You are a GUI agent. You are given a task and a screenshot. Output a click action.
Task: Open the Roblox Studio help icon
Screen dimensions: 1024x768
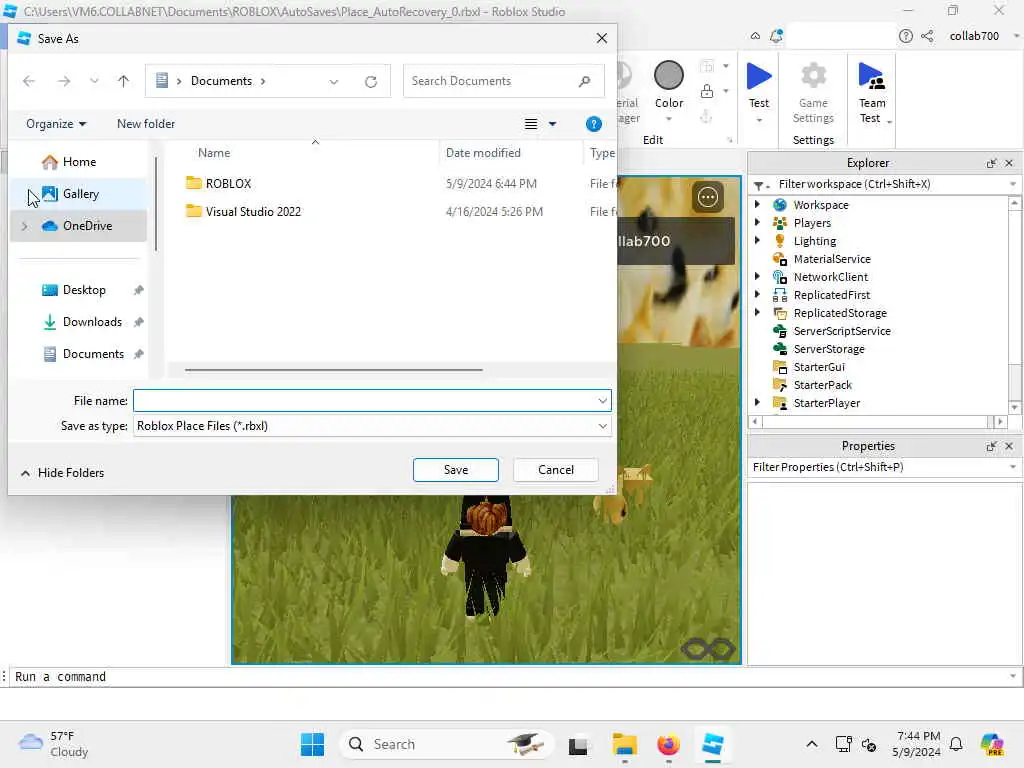905,36
